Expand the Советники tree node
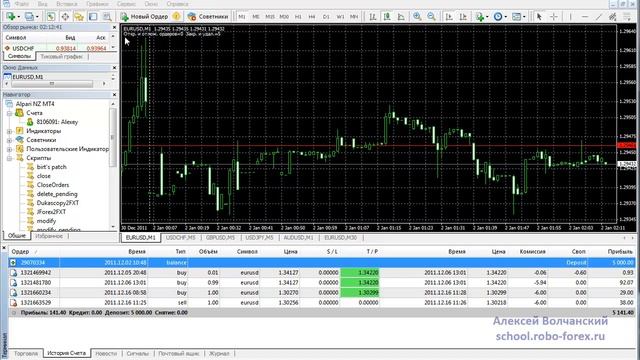The height and width of the screenshot is (360, 640). click(x=9, y=140)
